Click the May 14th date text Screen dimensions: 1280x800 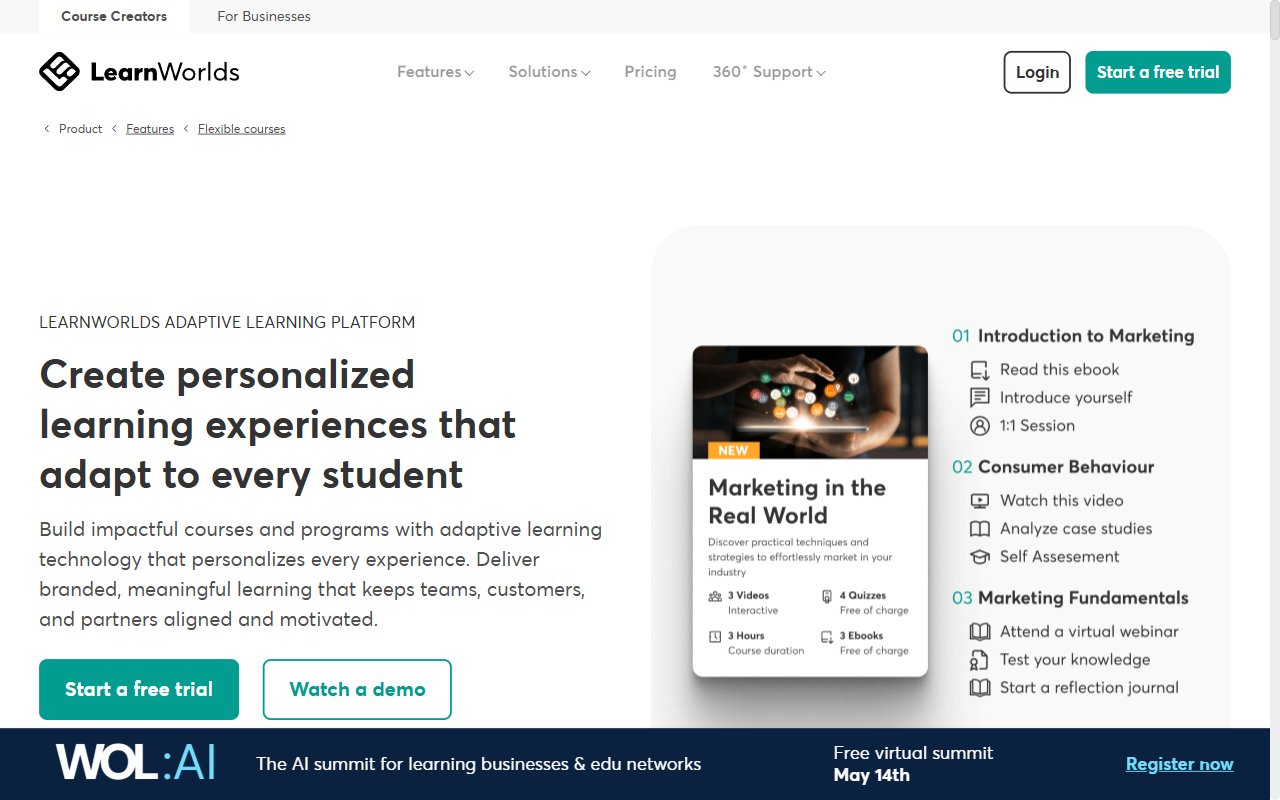click(872, 775)
